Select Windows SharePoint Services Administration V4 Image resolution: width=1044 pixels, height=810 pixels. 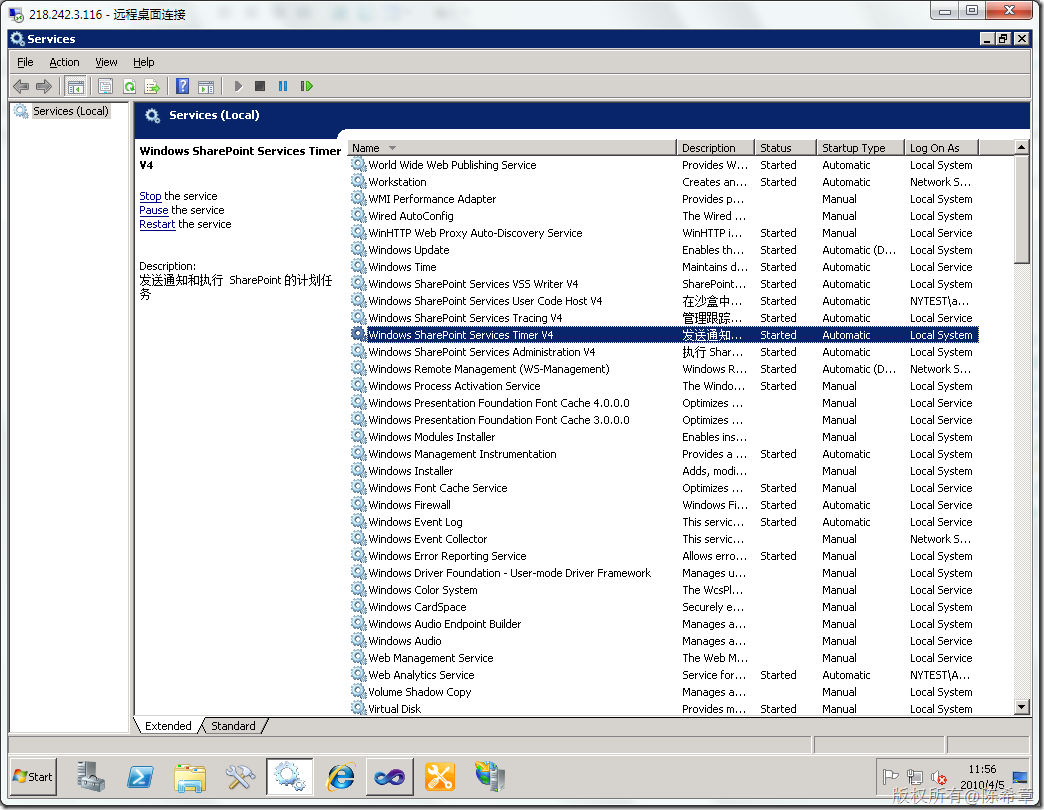coord(664,351)
